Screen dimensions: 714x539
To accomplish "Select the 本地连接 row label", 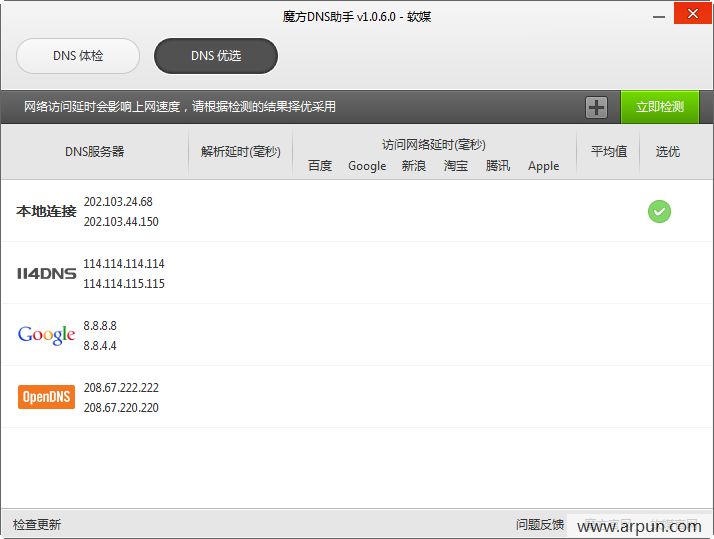I will point(46,211).
